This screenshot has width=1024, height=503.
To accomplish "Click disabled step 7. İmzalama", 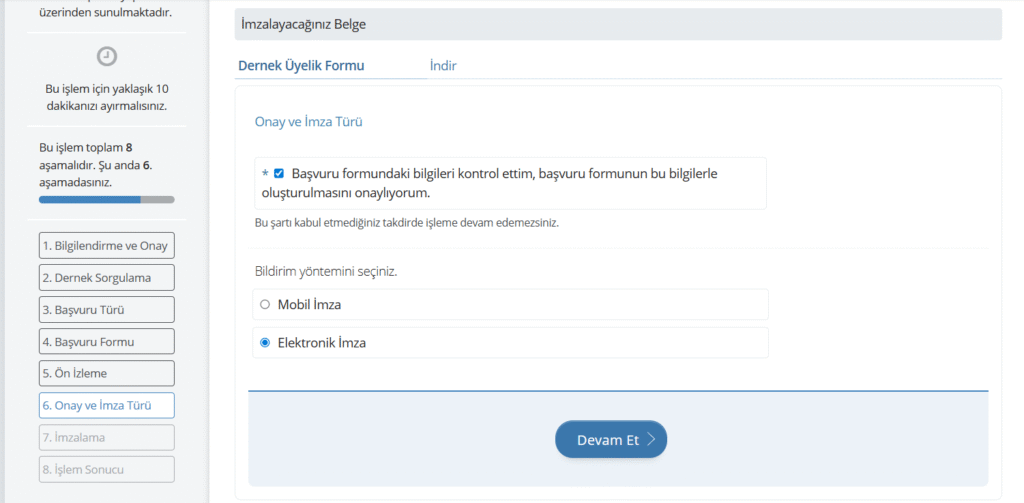I will (106, 437).
